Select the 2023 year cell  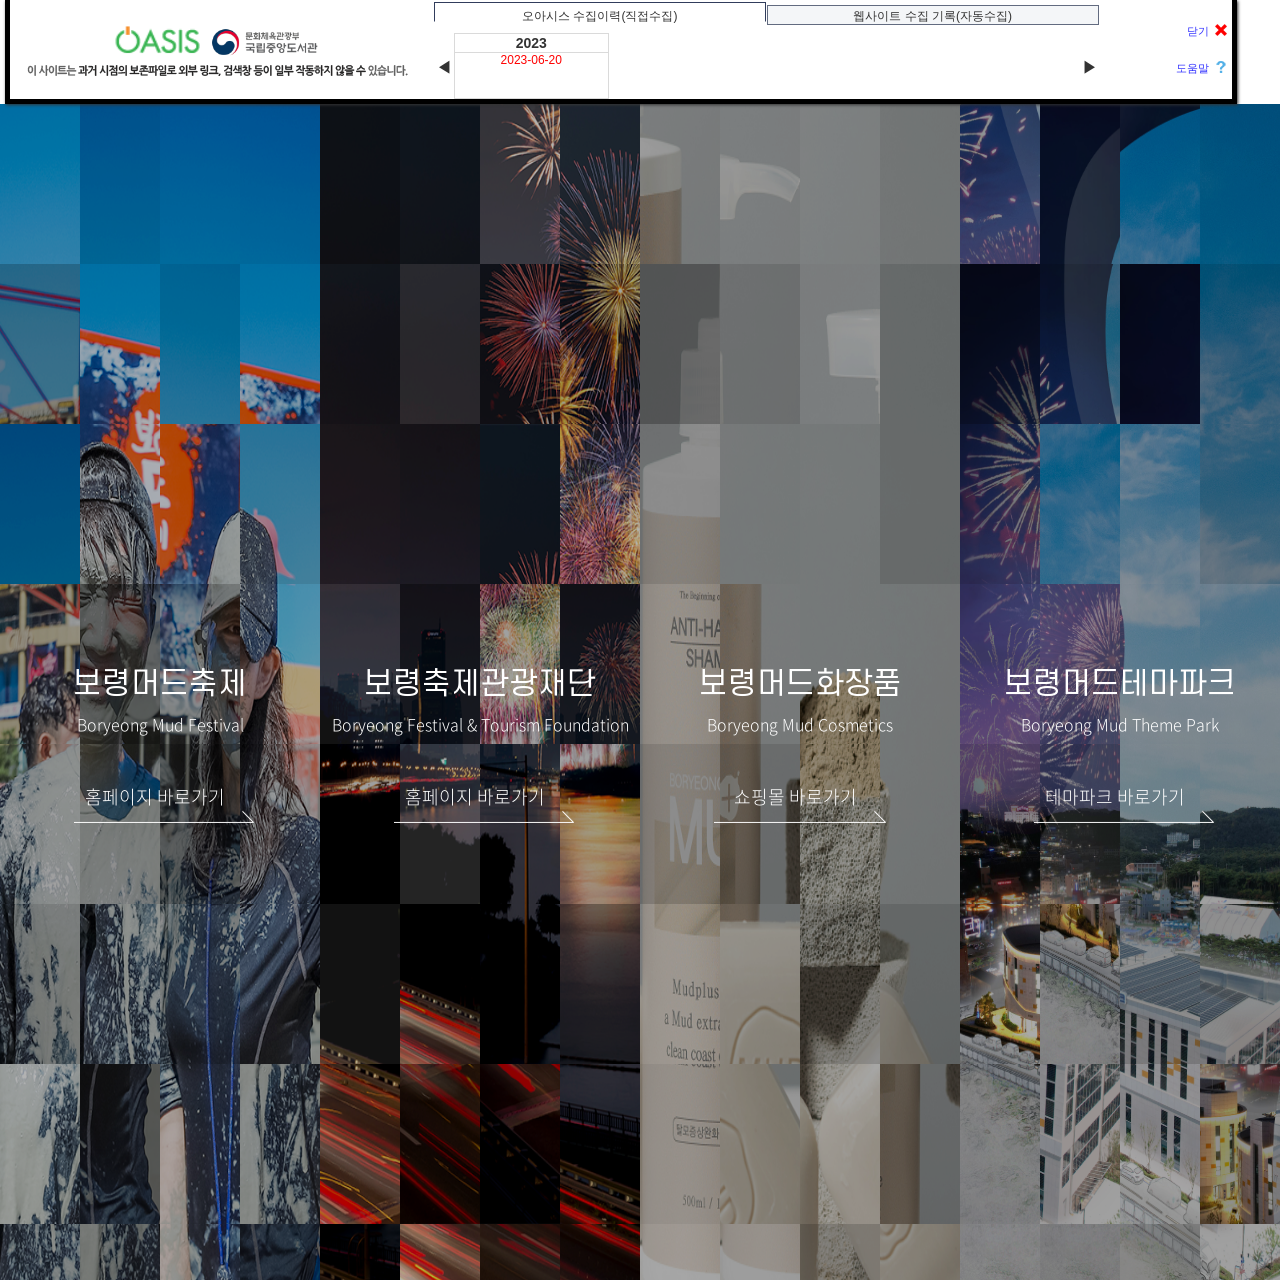[531, 43]
